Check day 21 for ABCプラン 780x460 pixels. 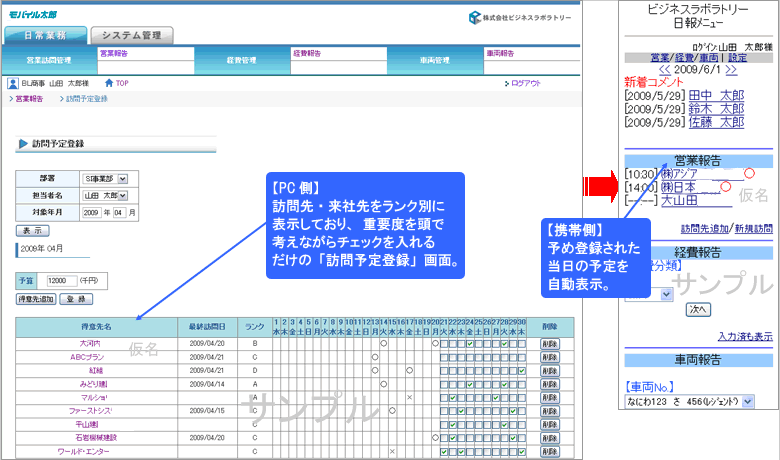(444, 357)
